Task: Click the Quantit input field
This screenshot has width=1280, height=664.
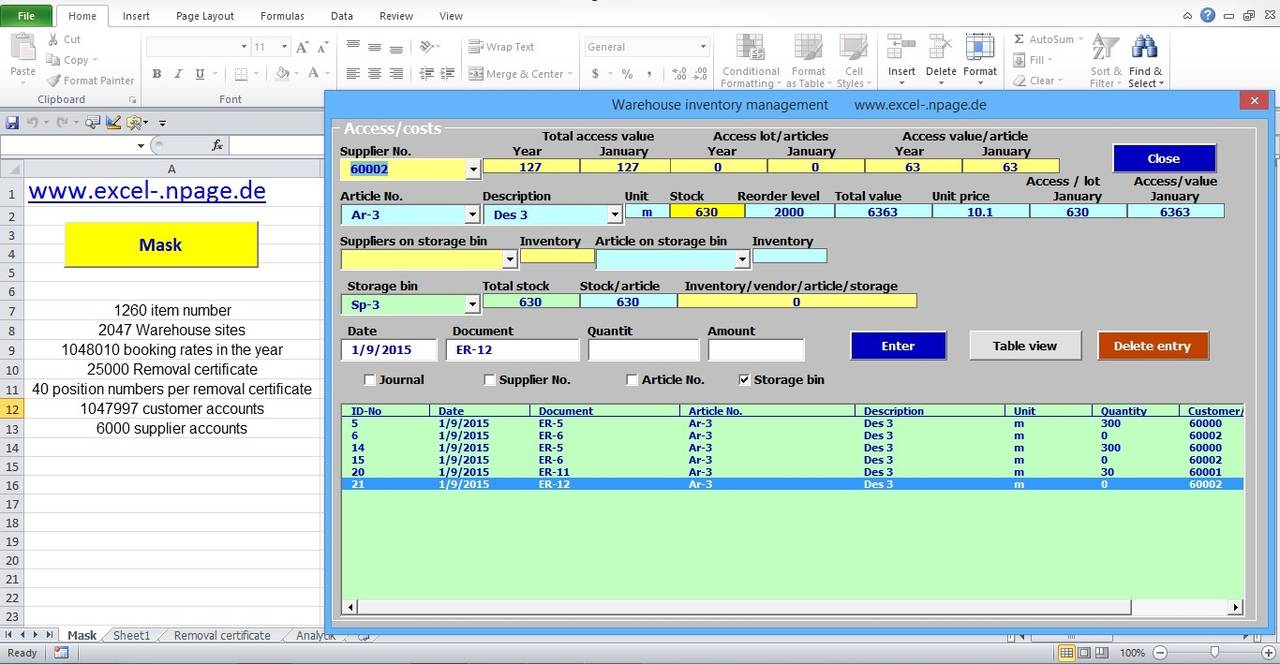Action: click(x=643, y=350)
